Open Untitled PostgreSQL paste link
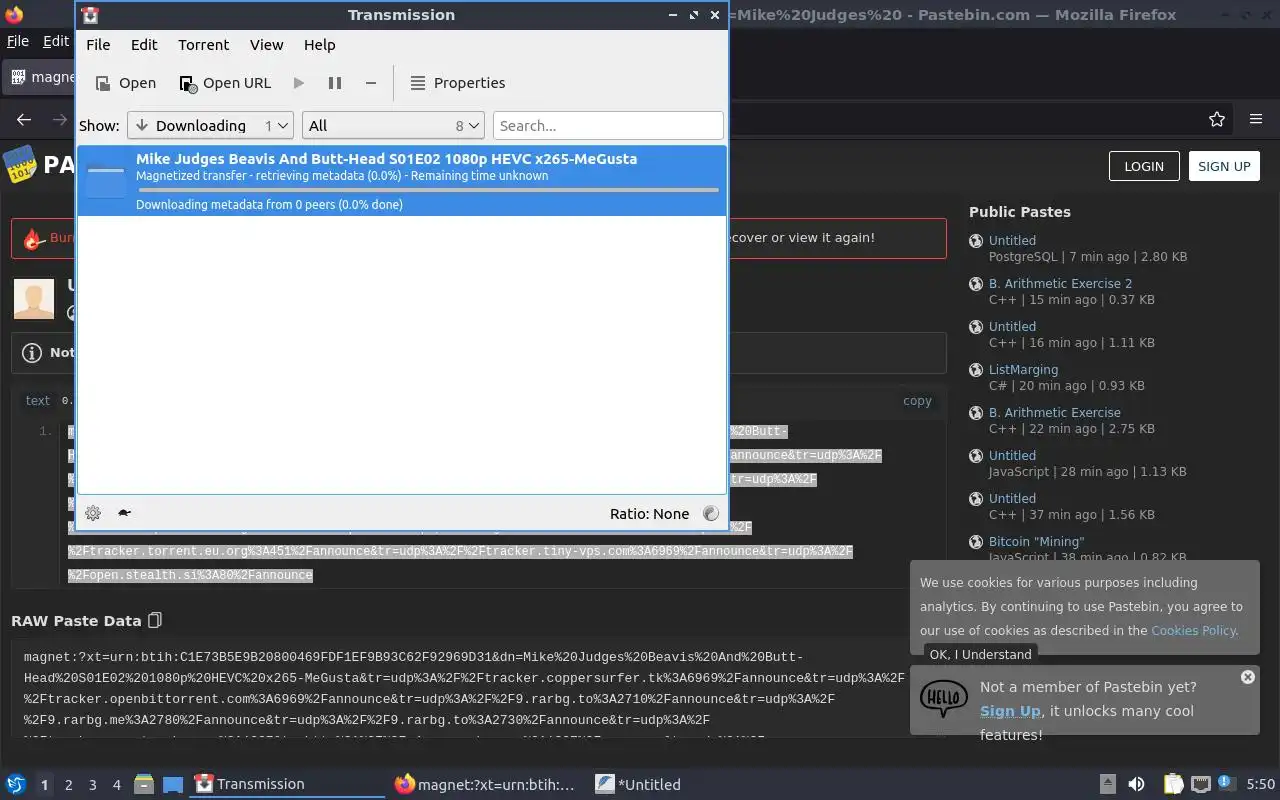This screenshot has height=800, width=1280. click(x=1012, y=240)
